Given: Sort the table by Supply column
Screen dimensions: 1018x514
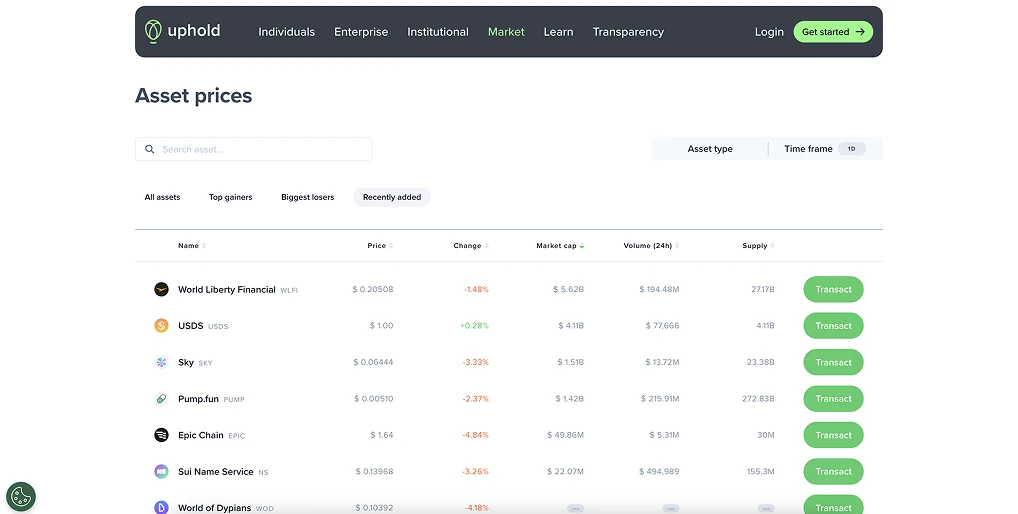Looking at the screenshot, I should pos(758,246).
